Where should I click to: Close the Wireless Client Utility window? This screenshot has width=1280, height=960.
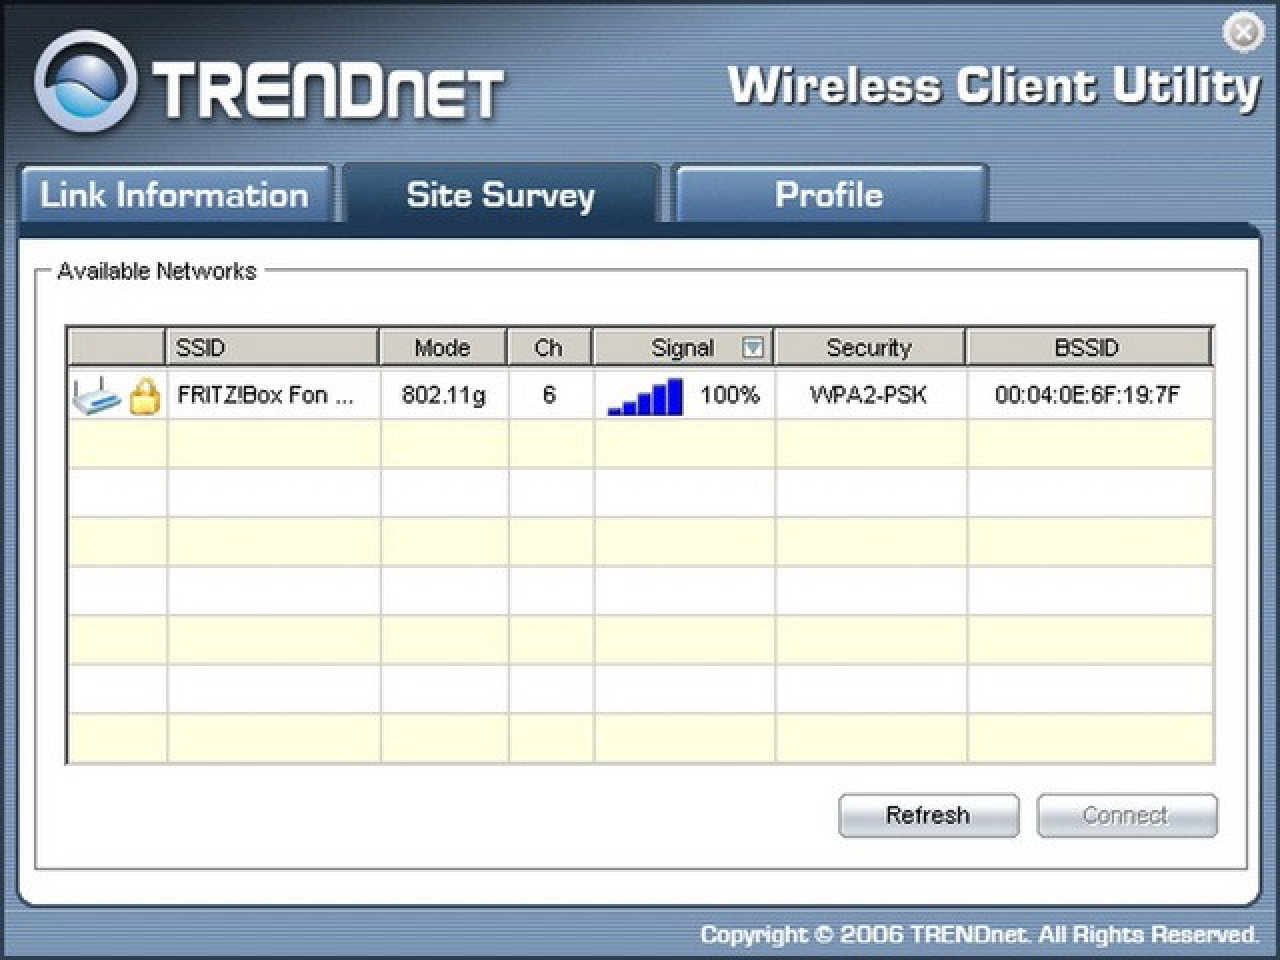[x=1243, y=33]
